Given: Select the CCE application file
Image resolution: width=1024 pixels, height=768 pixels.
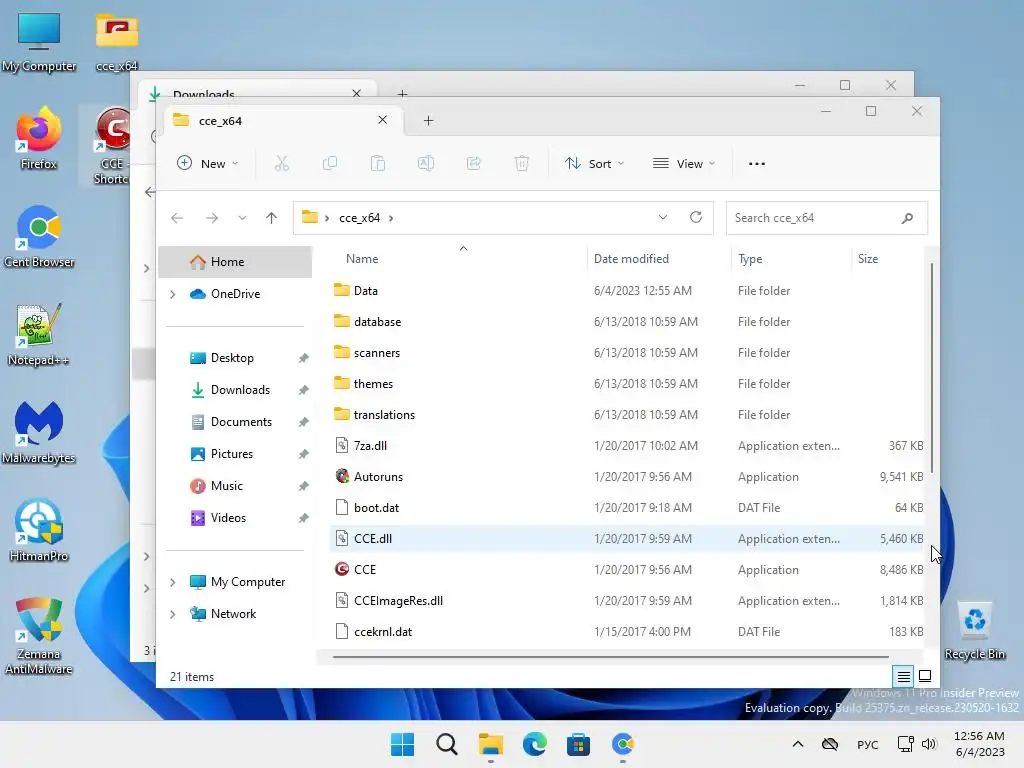Looking at the screenshot, I should point(627,569).
